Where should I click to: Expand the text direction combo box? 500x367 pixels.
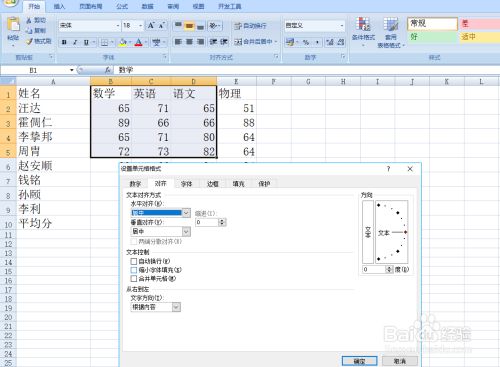click(176, 307)
